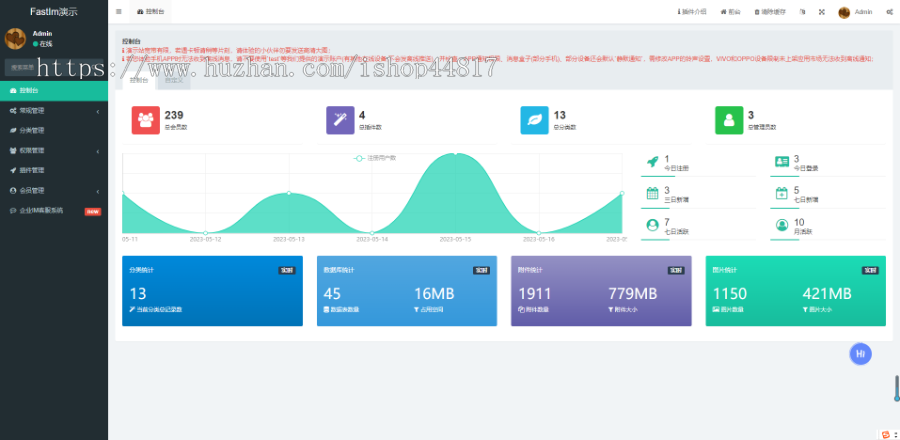
Task: Click the 16MB database space value
Action: coord(434,294)
